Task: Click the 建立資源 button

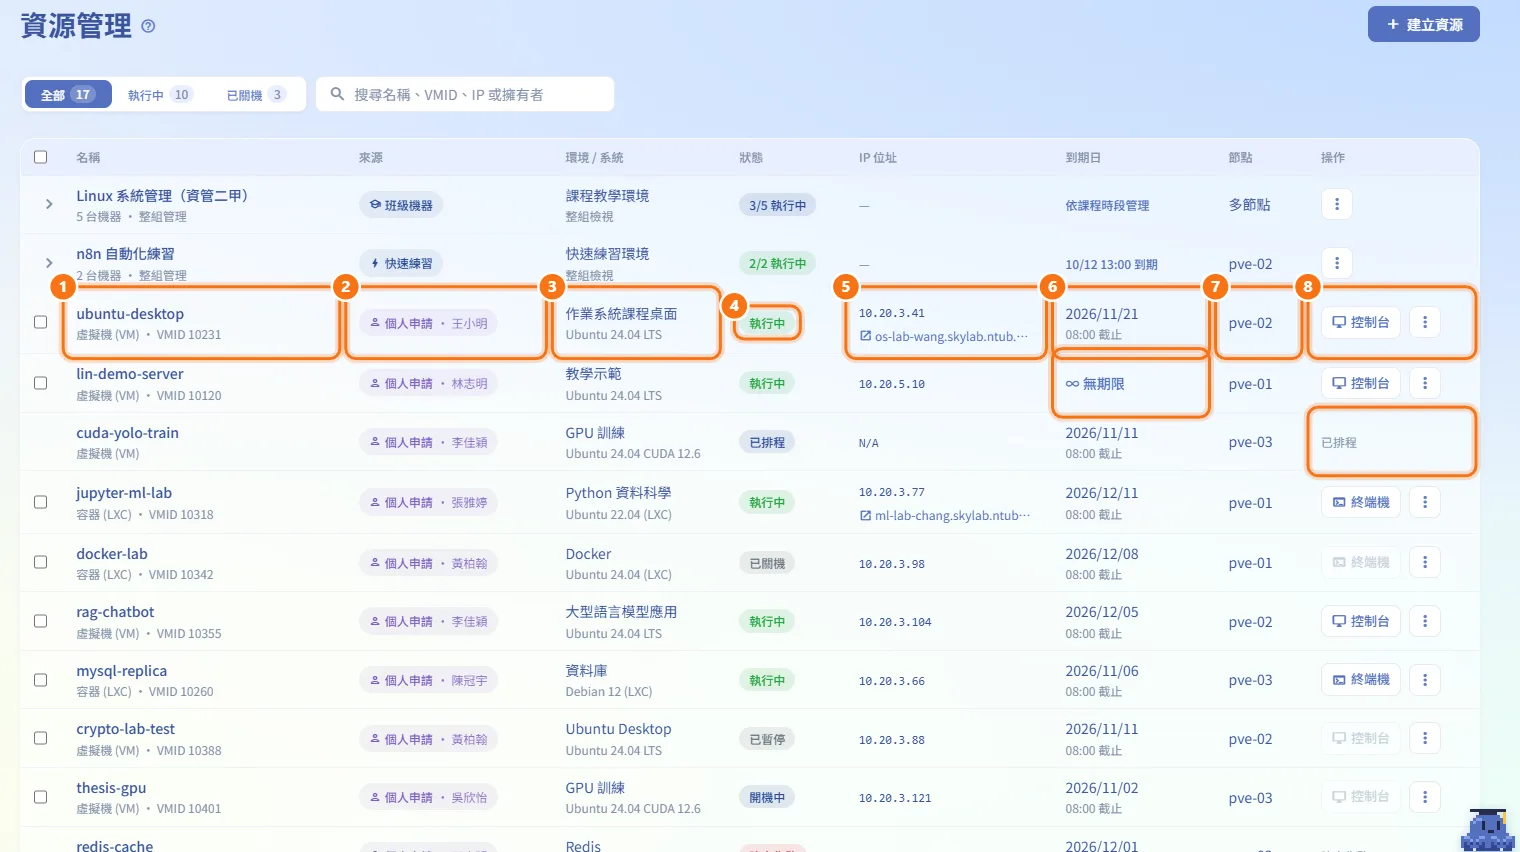Action: pyautogui.click(x=1423, y=24)
